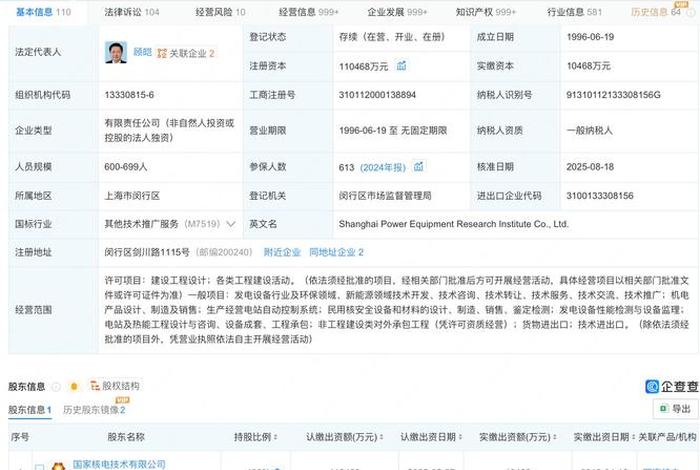Select the 历史股东镜像 2 sub-tab
700x470 pixels.
tap(94, 410)
